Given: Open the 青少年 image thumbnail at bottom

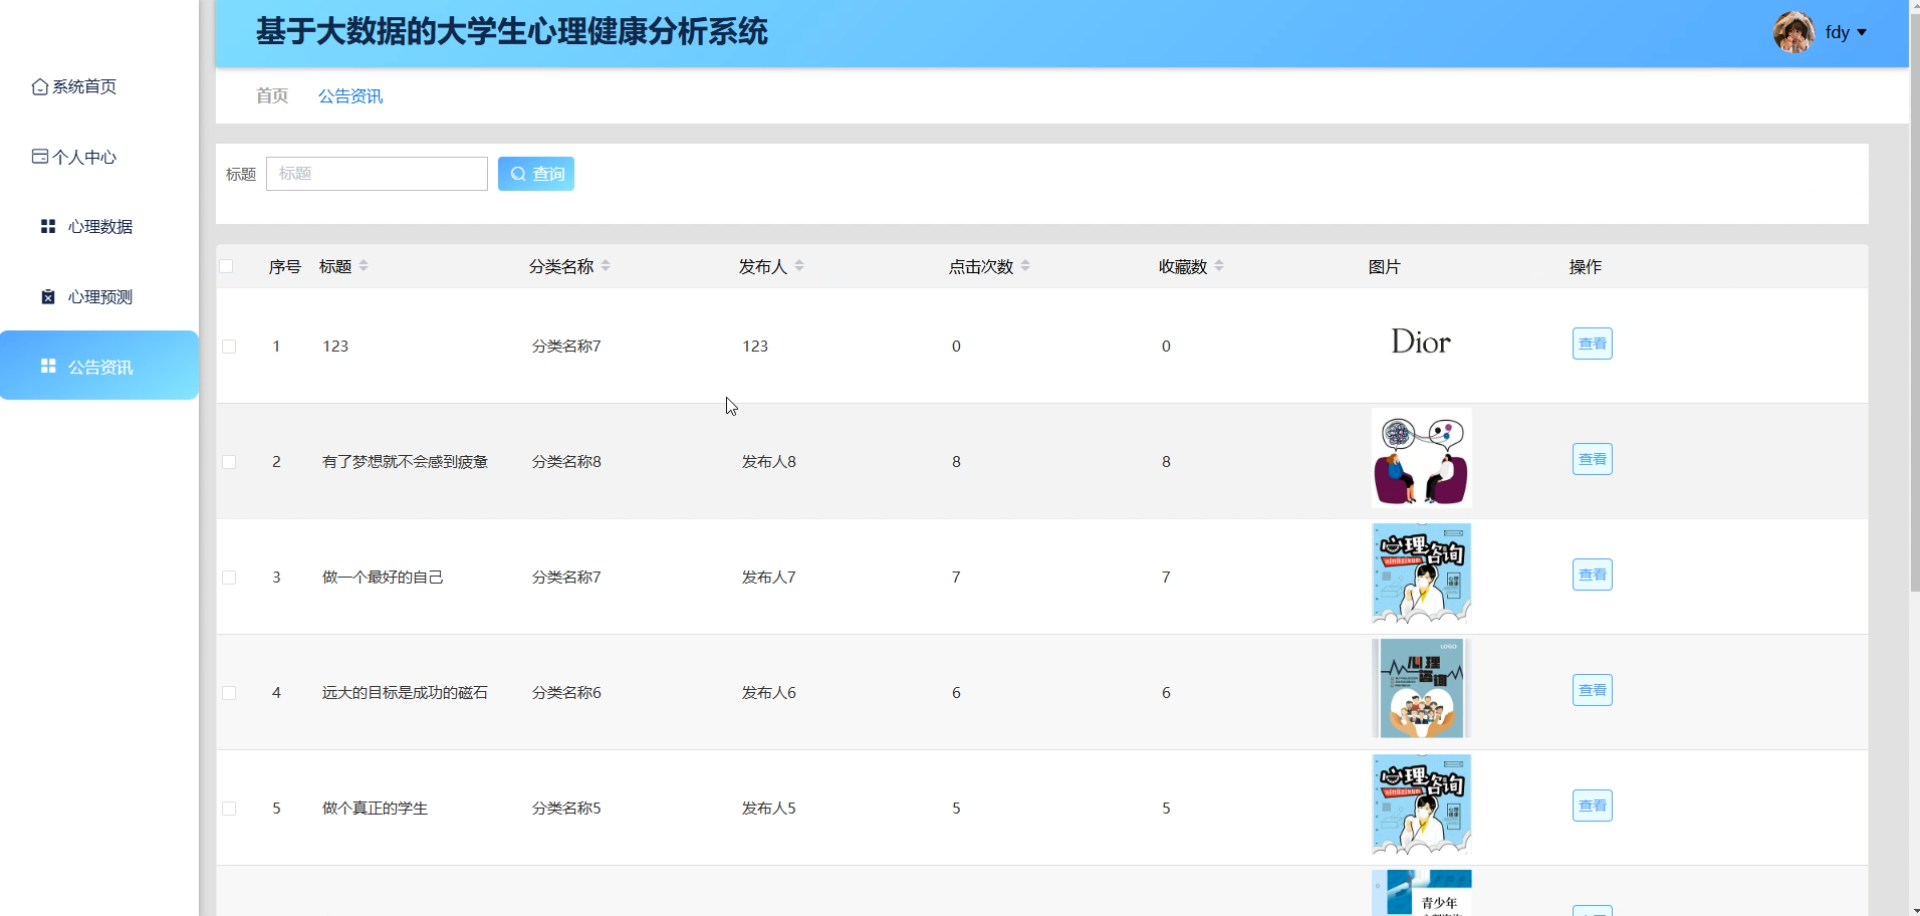Looking at the screenshot, I should click(x=1421, y=893).
